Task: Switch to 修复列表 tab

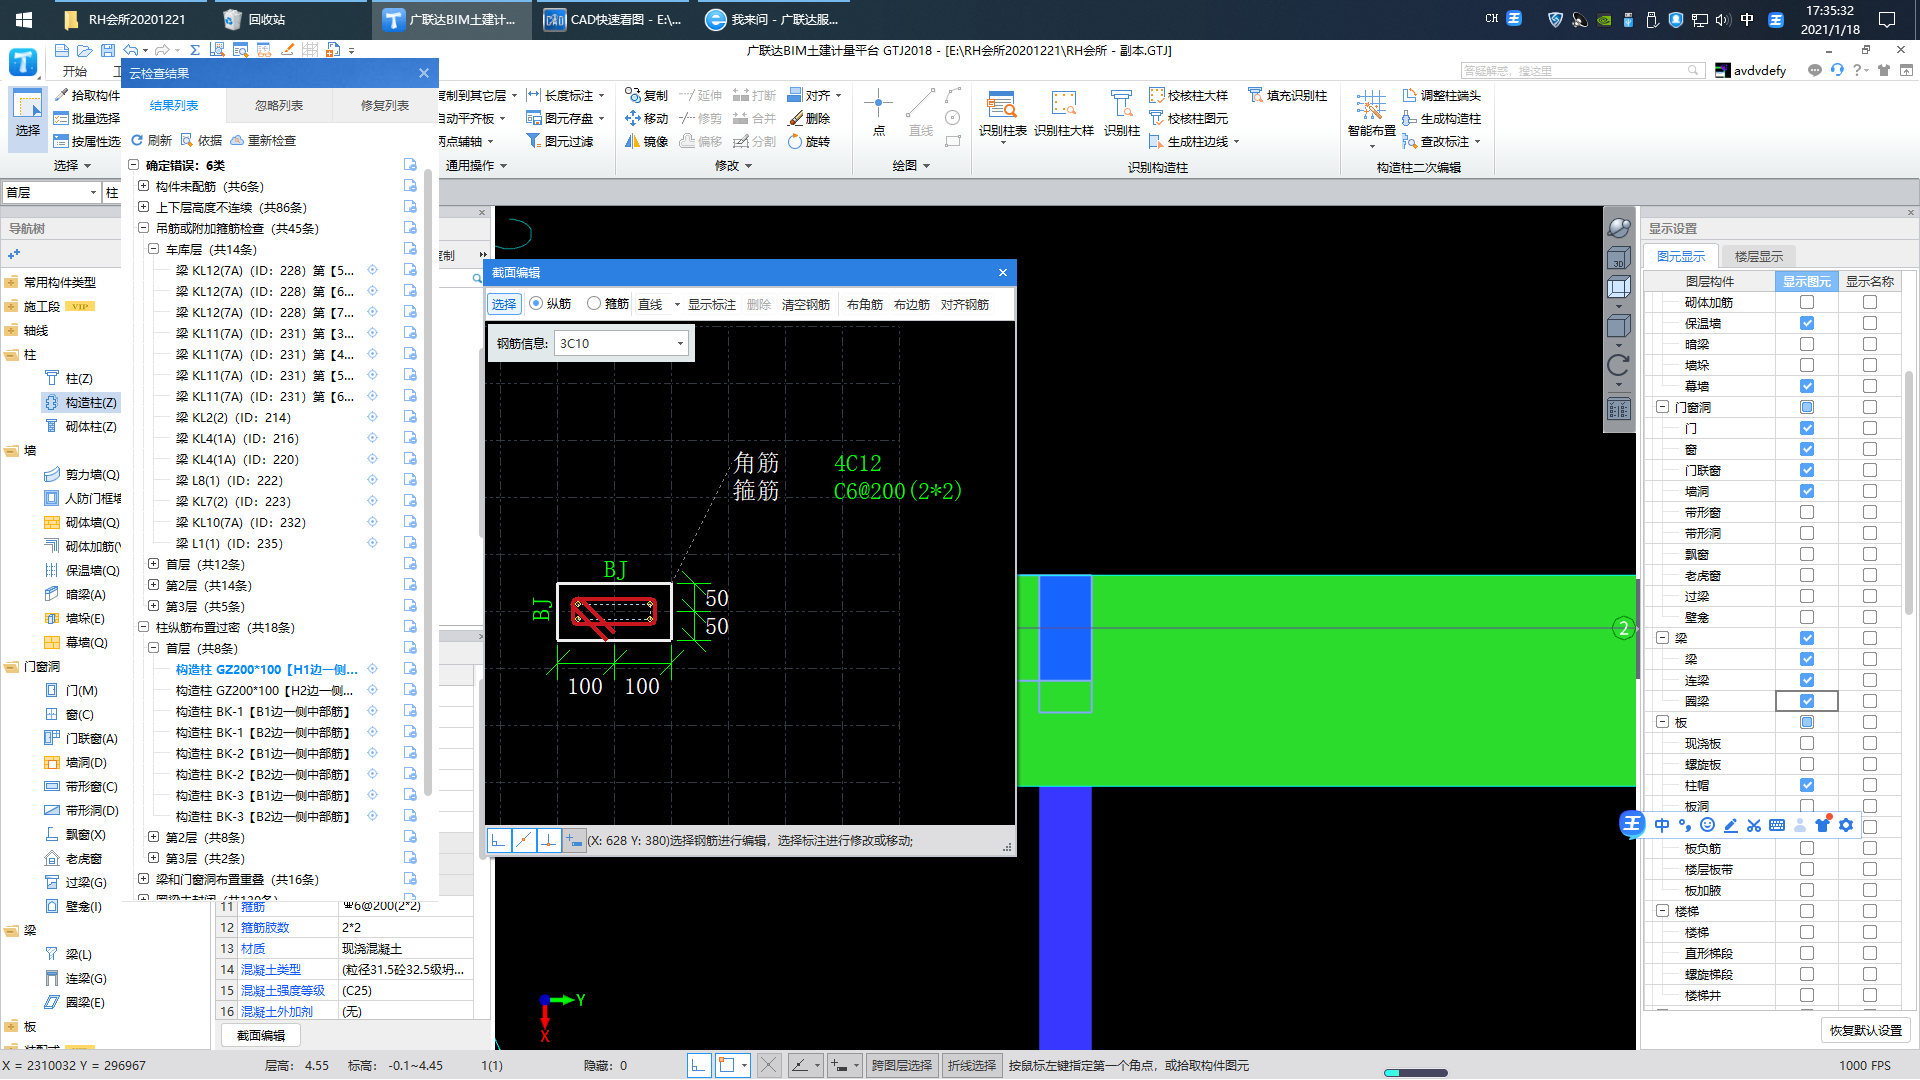Action: [x=385, y=105]
